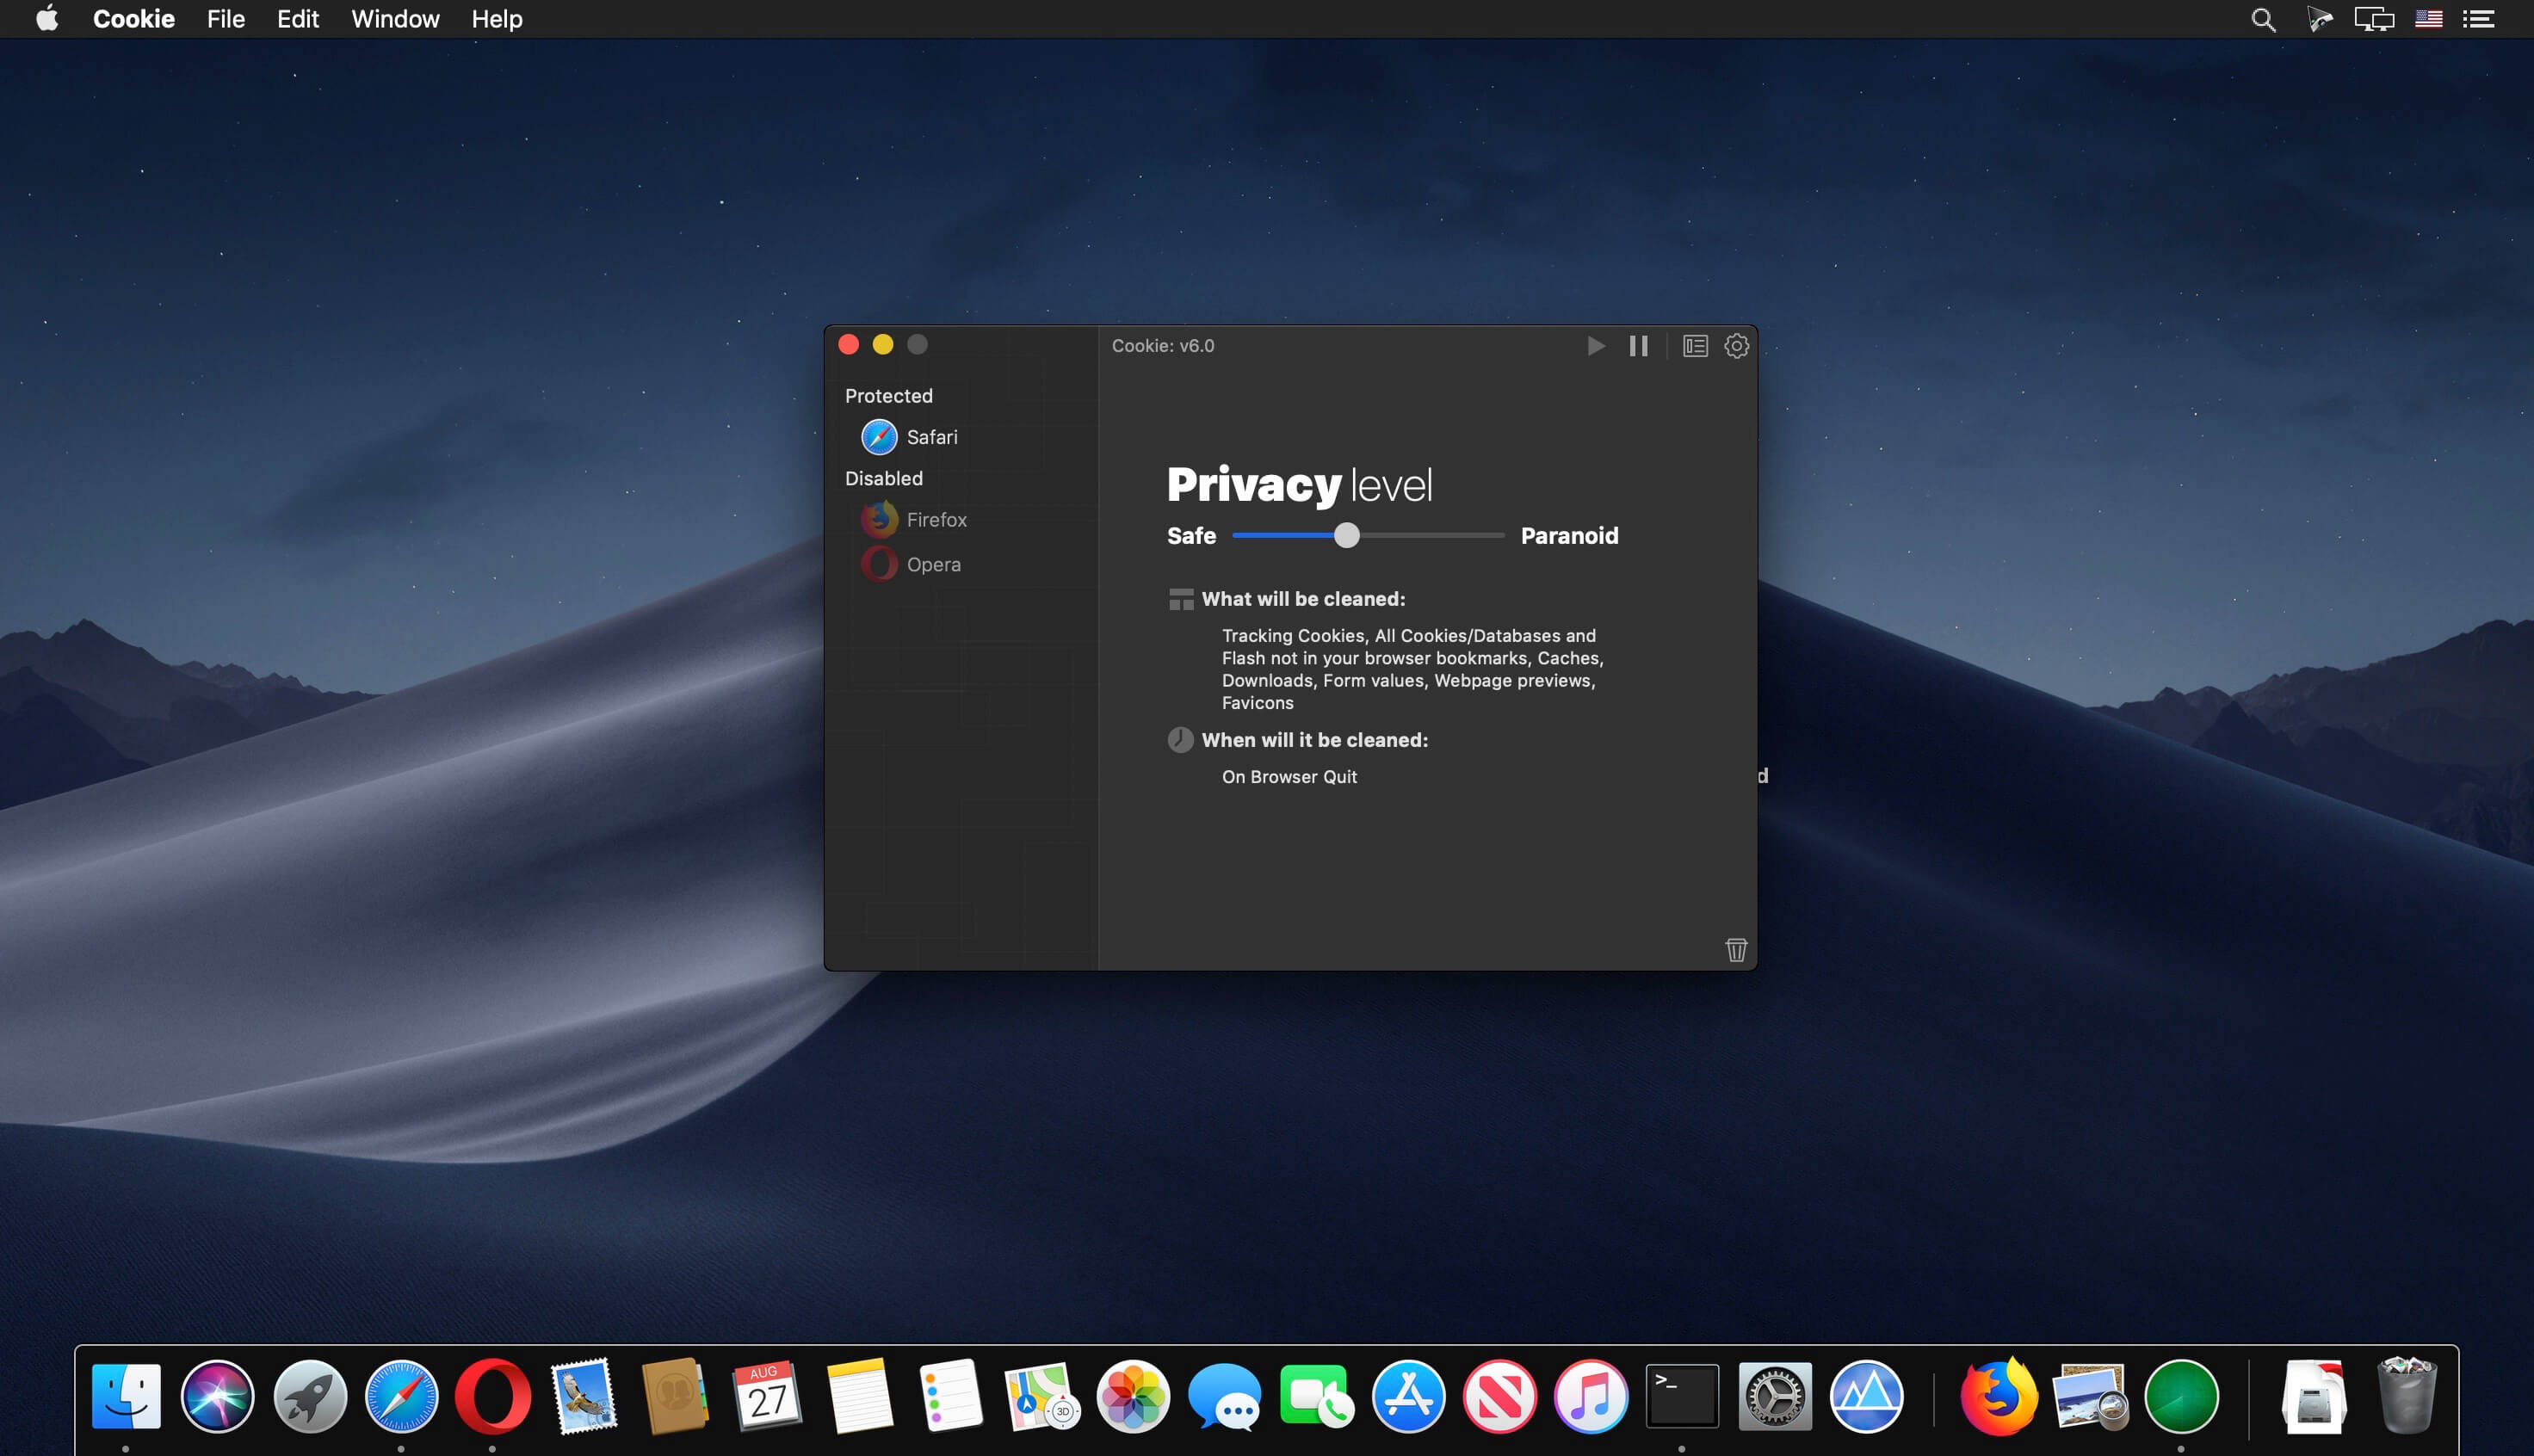Click the Spotlight search icon in menu bar
Screen dimensions: 2534x1456
coord(2263,19)
